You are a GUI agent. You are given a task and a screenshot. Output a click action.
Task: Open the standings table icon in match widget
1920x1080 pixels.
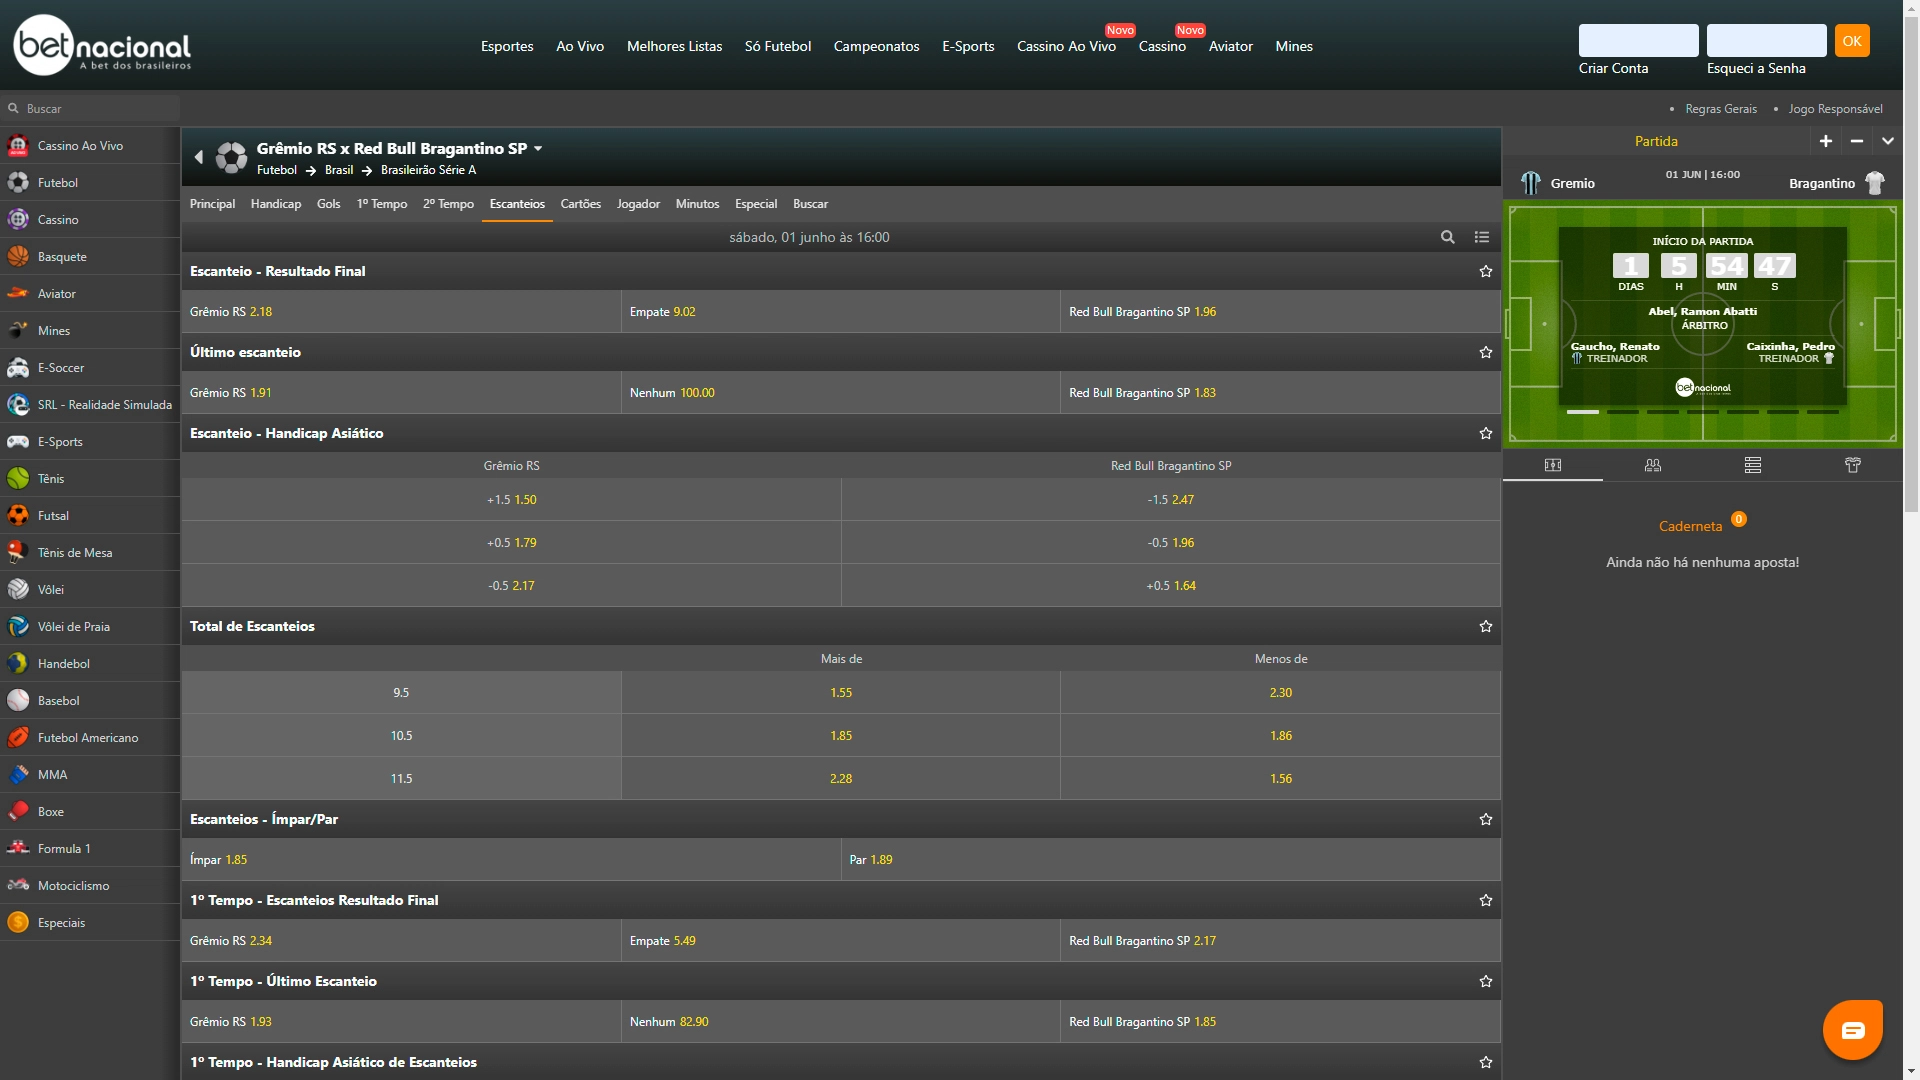click(x=1753, y=465)
